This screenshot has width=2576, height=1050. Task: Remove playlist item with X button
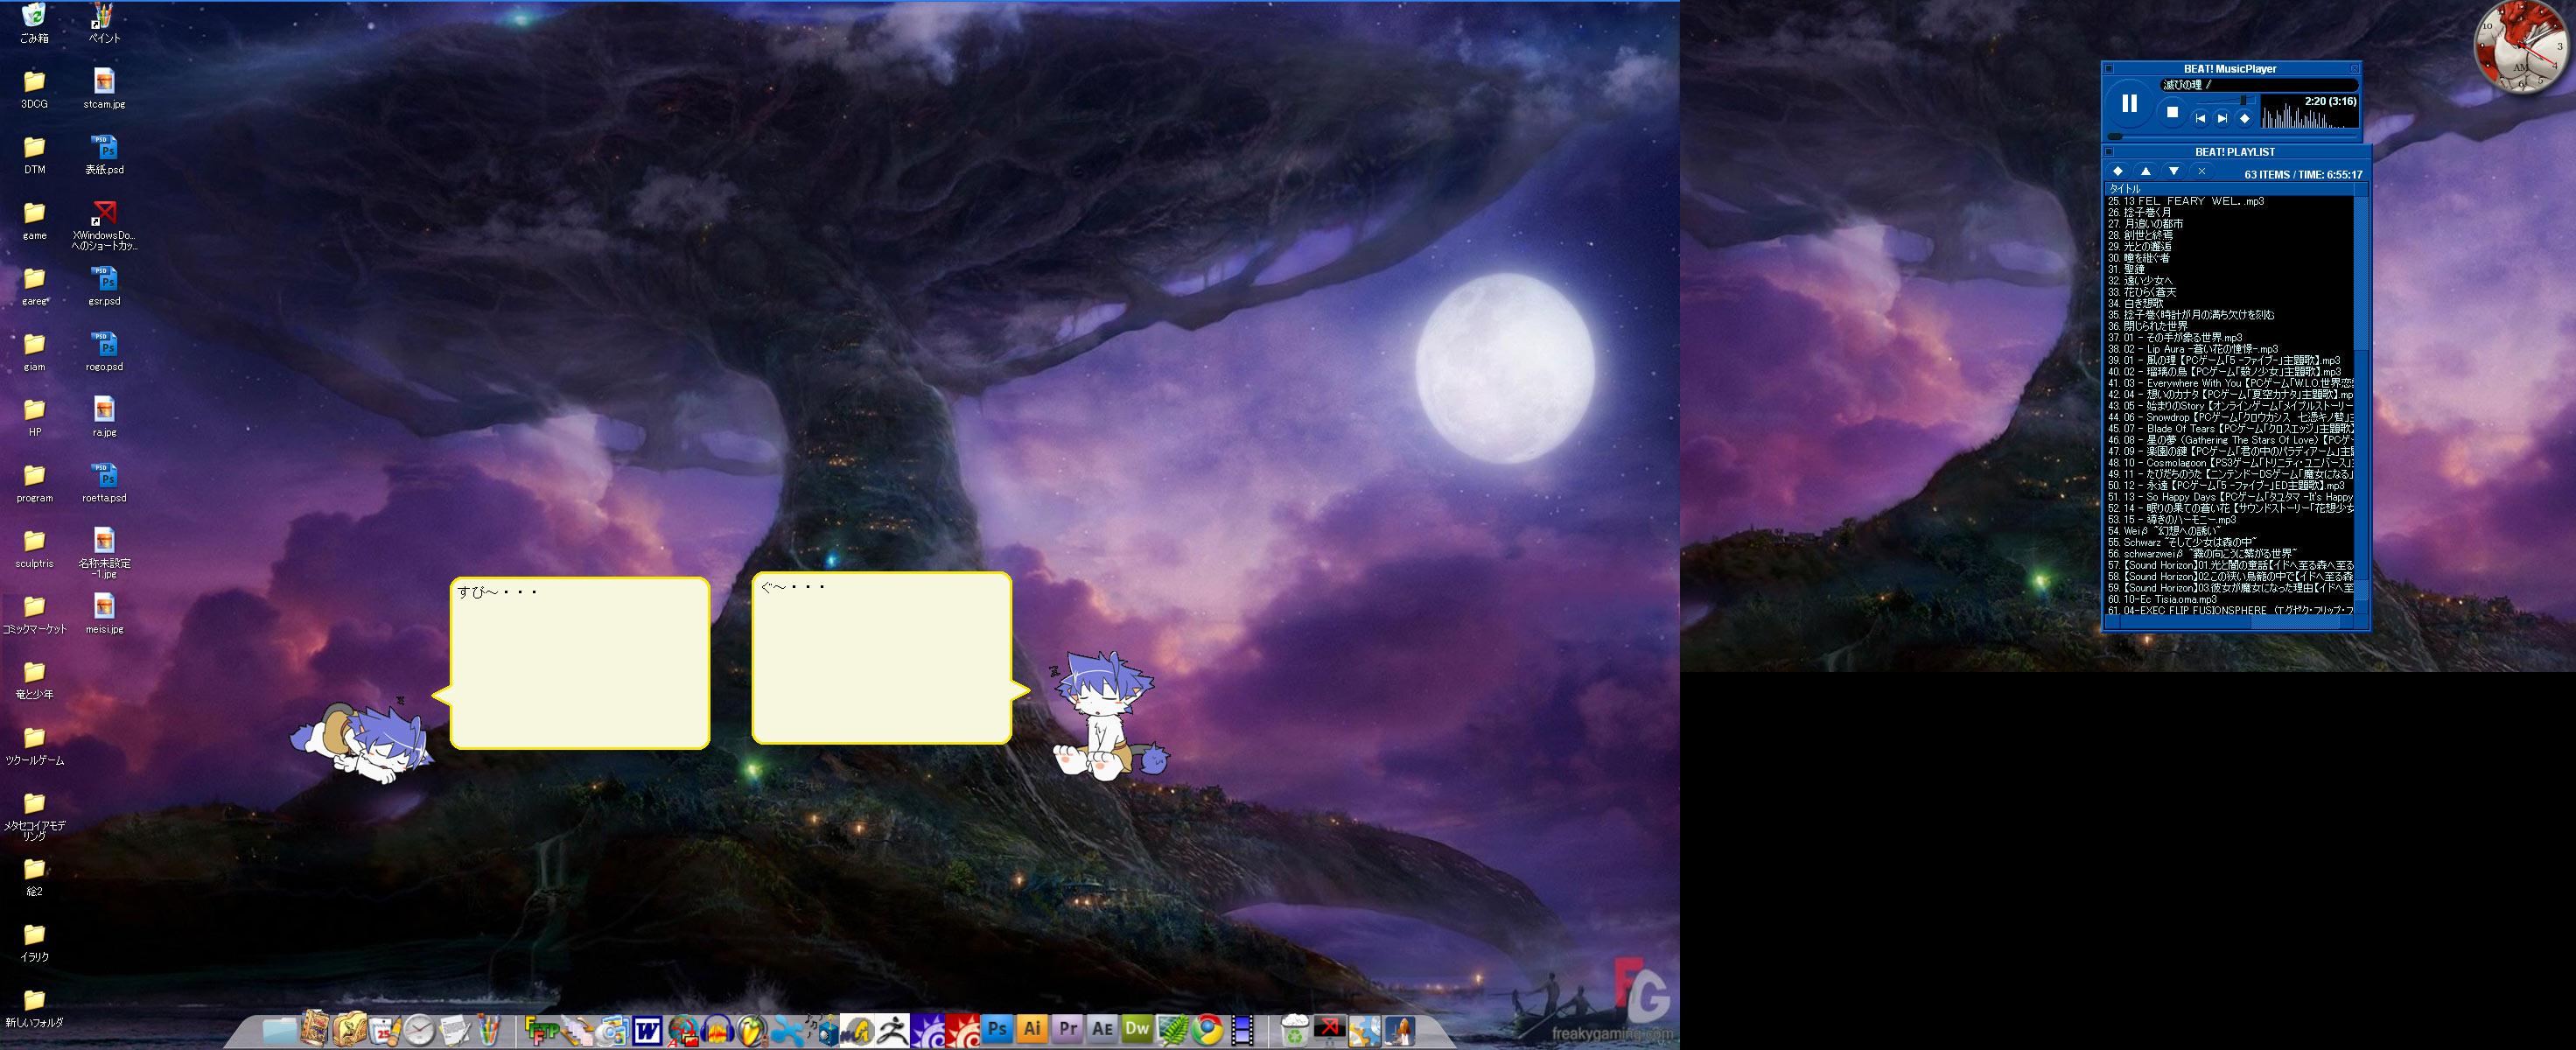(2201, 171)
